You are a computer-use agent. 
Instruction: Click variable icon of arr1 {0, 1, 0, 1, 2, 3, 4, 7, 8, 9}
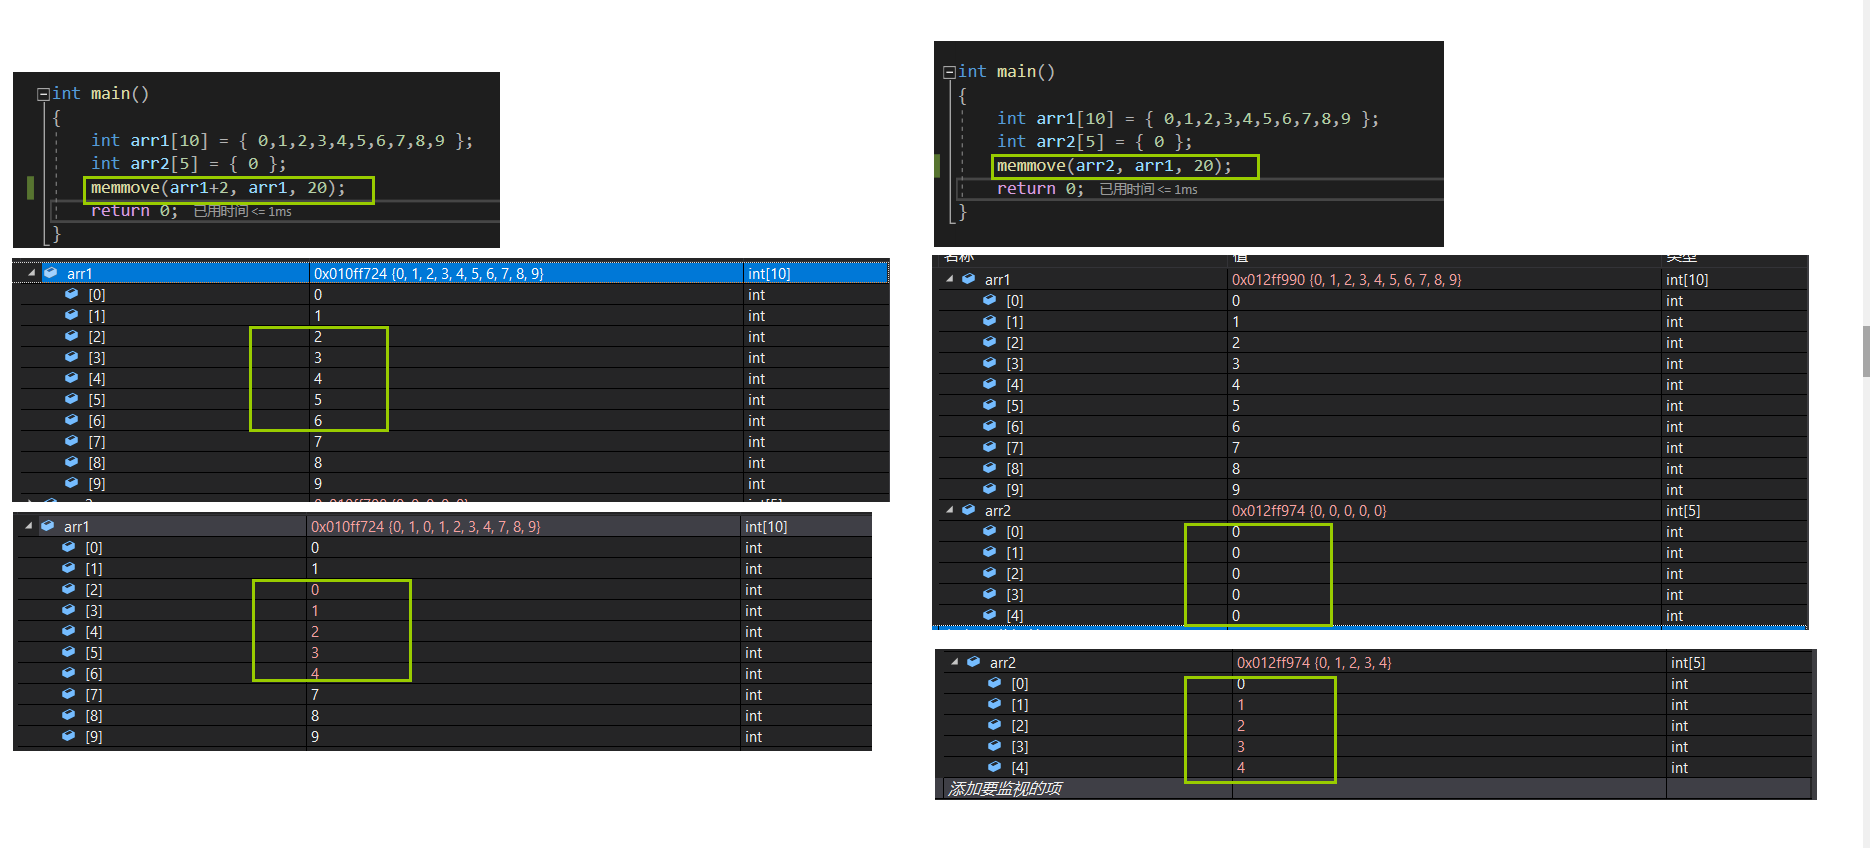click(x=47, y=526)
